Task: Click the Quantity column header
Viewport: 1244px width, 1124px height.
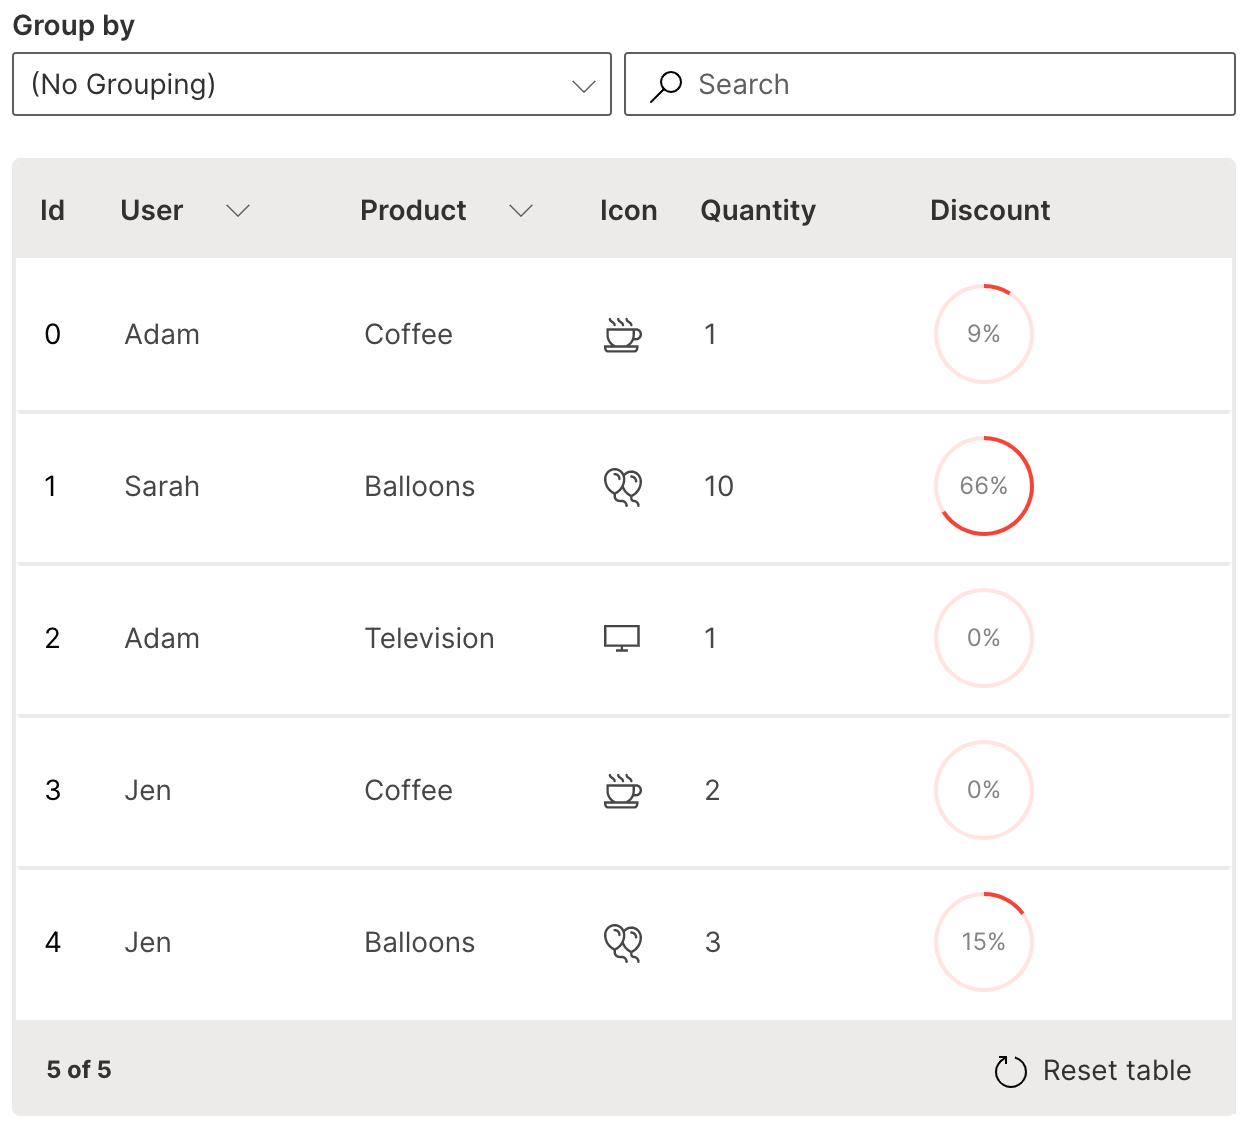Action: pos(758,211)
